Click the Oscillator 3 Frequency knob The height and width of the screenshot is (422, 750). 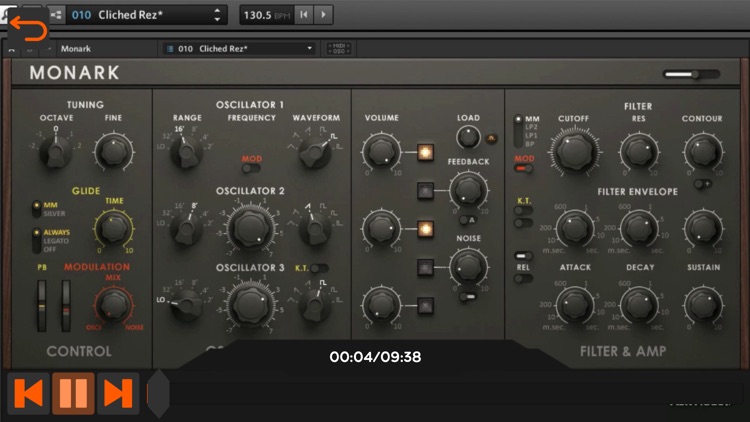click(x=251, y=305)
